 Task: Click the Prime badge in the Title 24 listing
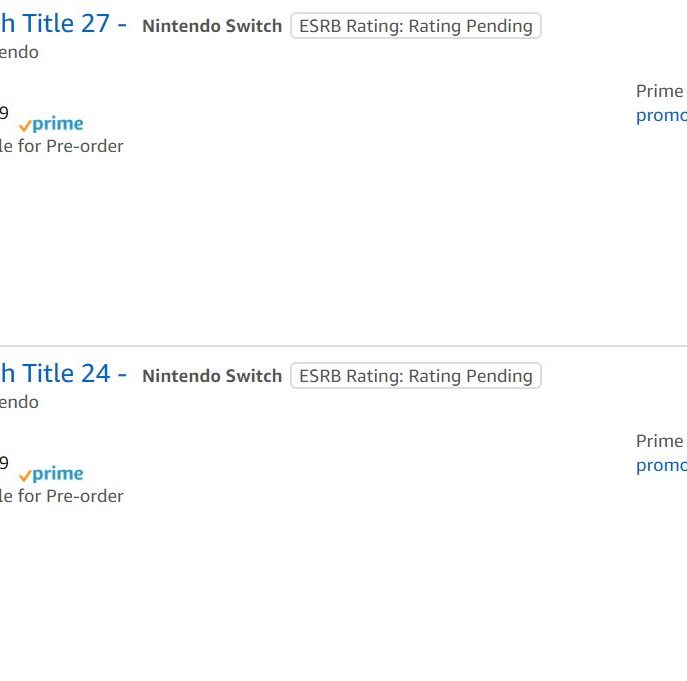click(x=52, y=475)
